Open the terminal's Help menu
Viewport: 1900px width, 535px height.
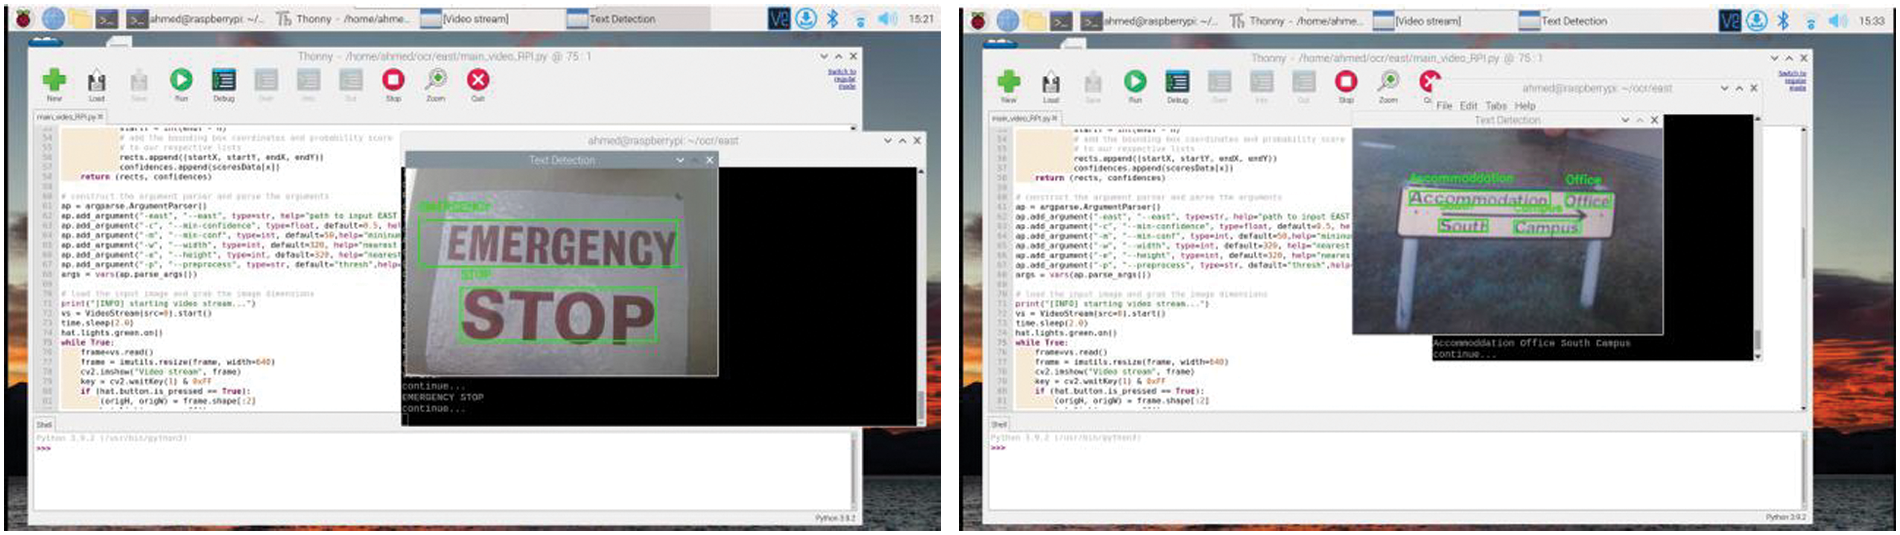1525,105
